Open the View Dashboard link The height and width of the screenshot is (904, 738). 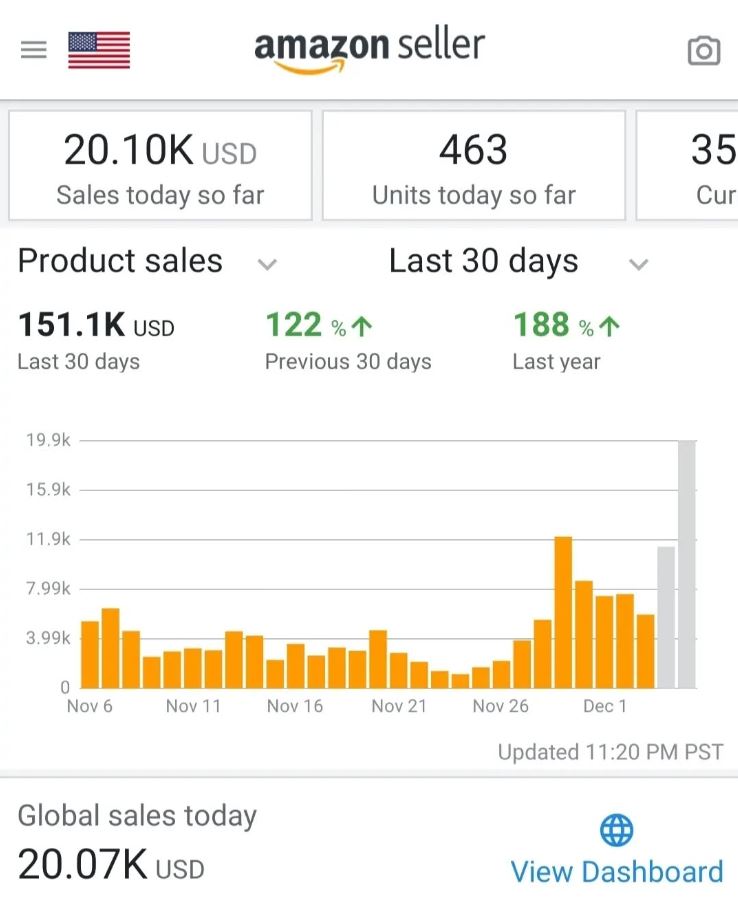click(x=616, y=871)
